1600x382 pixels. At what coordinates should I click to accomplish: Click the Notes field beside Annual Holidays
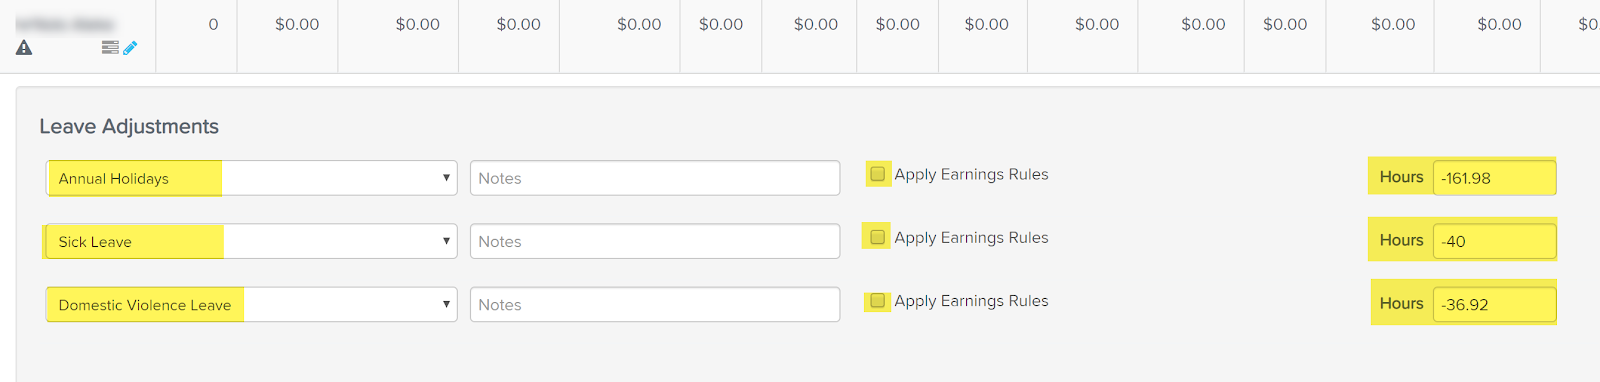point(655,178)
